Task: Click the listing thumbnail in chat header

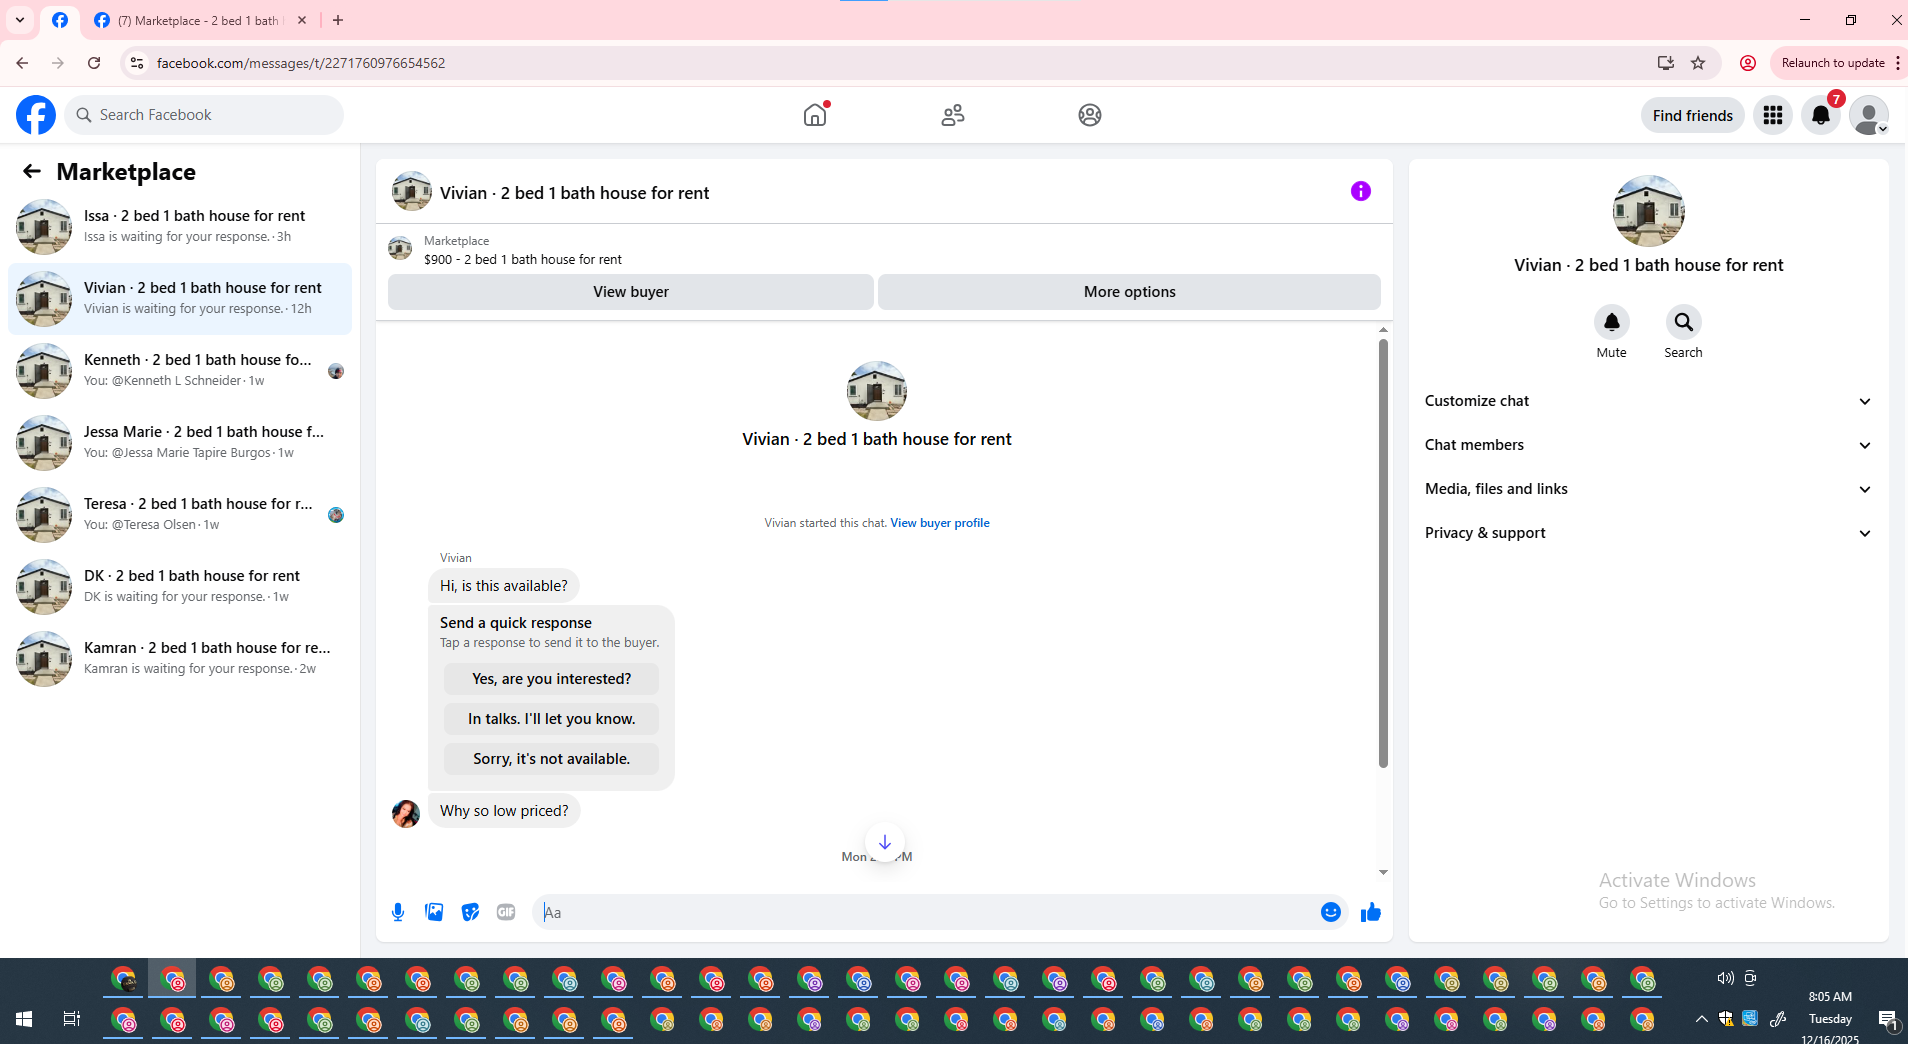Action: [x=411, y=191]
